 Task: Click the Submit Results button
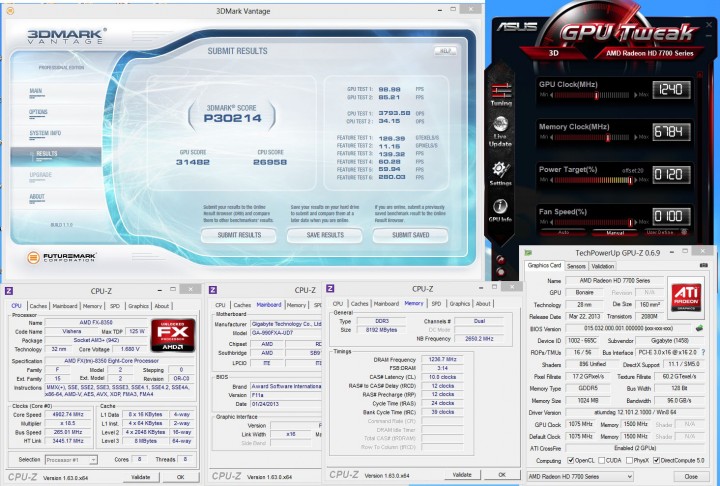pos(239,235)
